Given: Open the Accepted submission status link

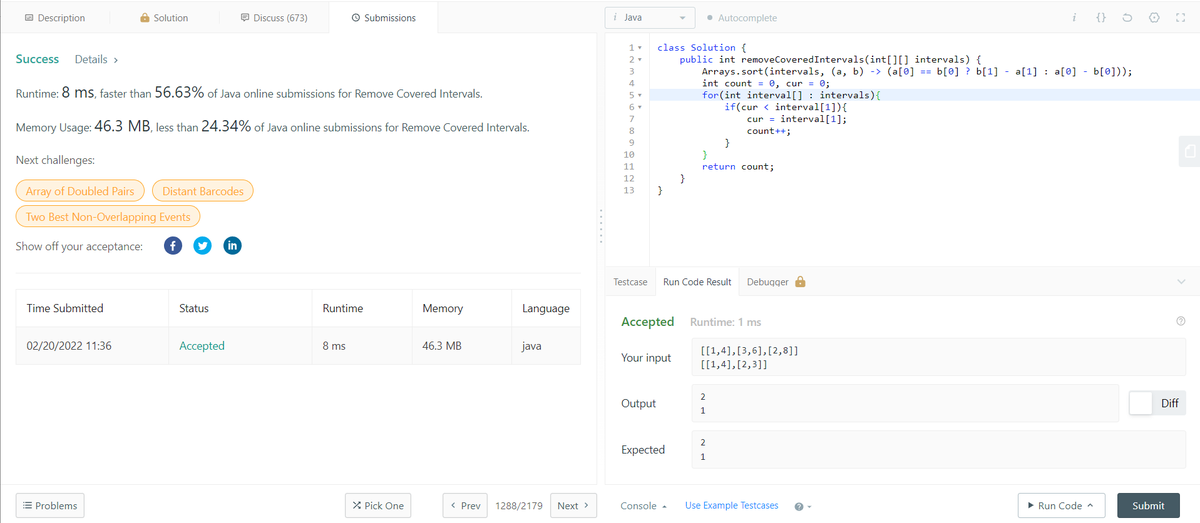Looking at the screenshot, I should coord(202,345).
